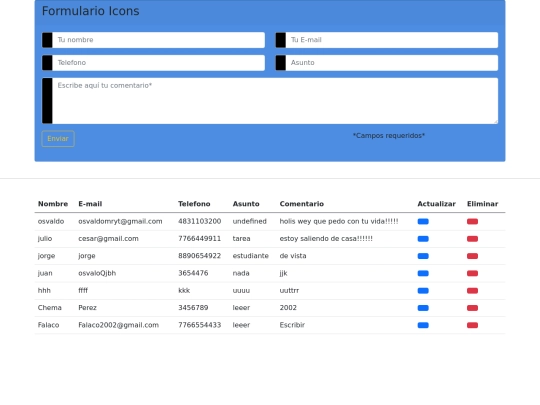Screen dimensions: 540x405
Task: Click the black icon beside Asunto
Action: click(281, 63)
